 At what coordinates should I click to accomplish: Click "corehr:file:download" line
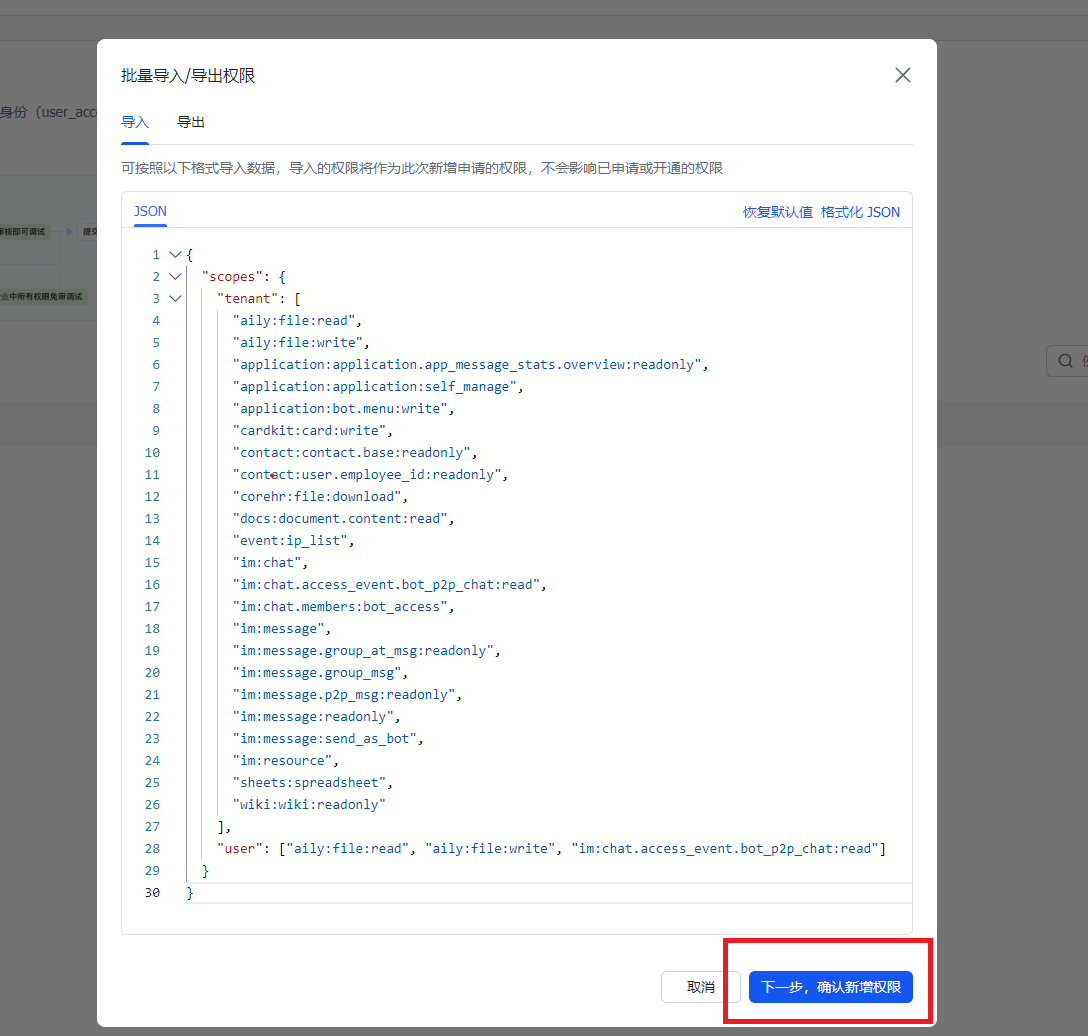click(x=320, y=497)
